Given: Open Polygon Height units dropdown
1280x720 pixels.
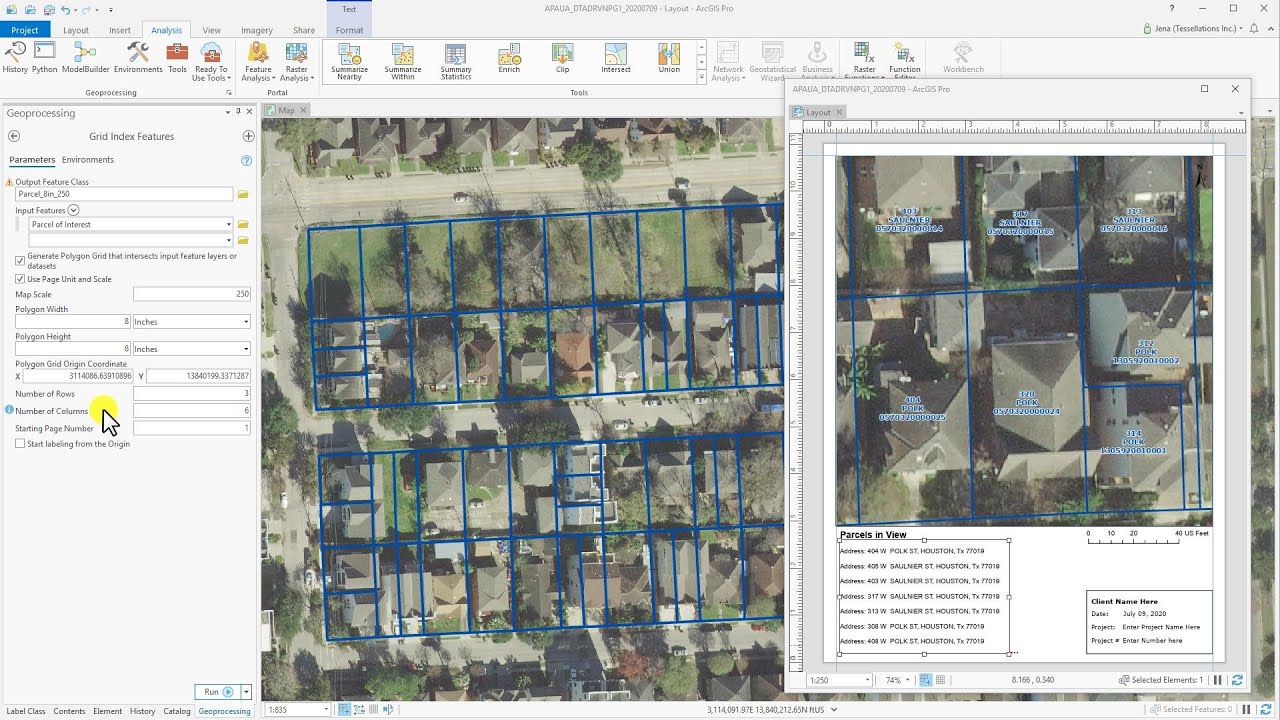Looking at the screenshot, I should 246,349.
